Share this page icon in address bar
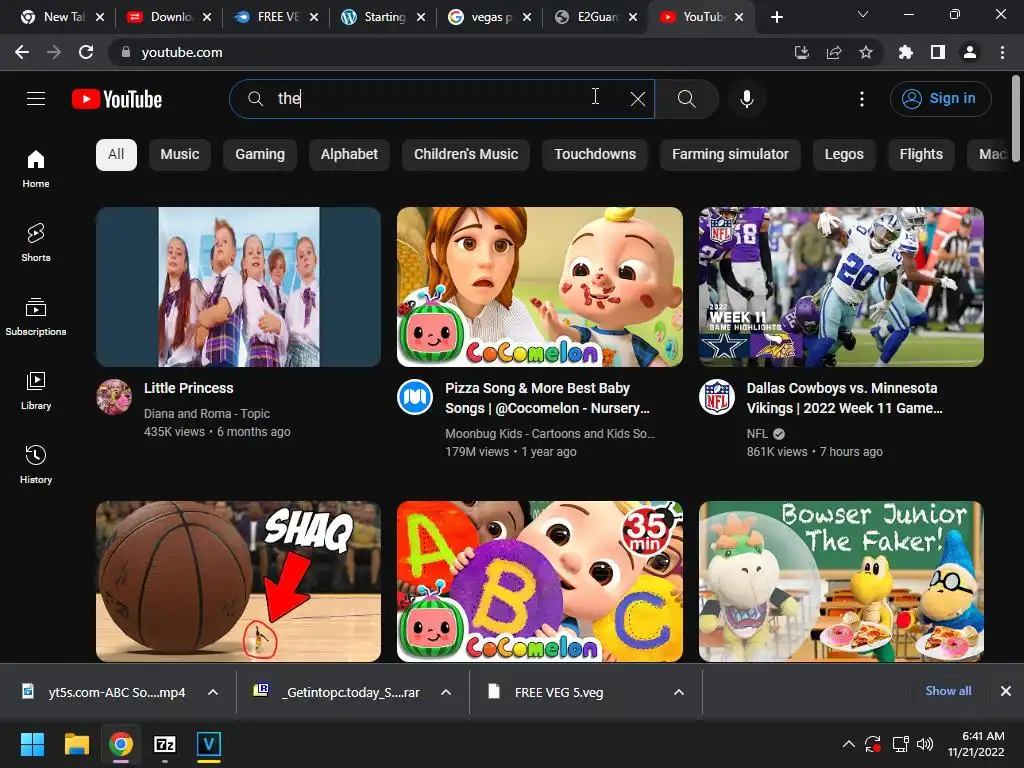1024x768 pixels. click(x=834, y=52)
